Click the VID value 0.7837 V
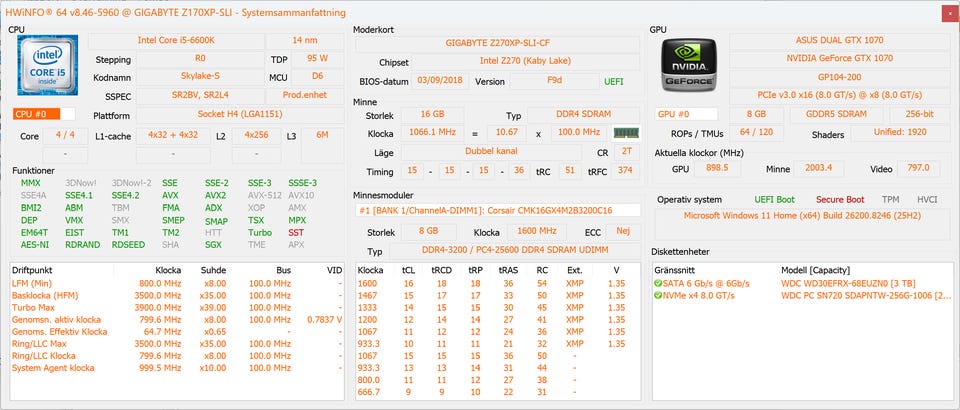960x410 pixels. click(324, 320)
